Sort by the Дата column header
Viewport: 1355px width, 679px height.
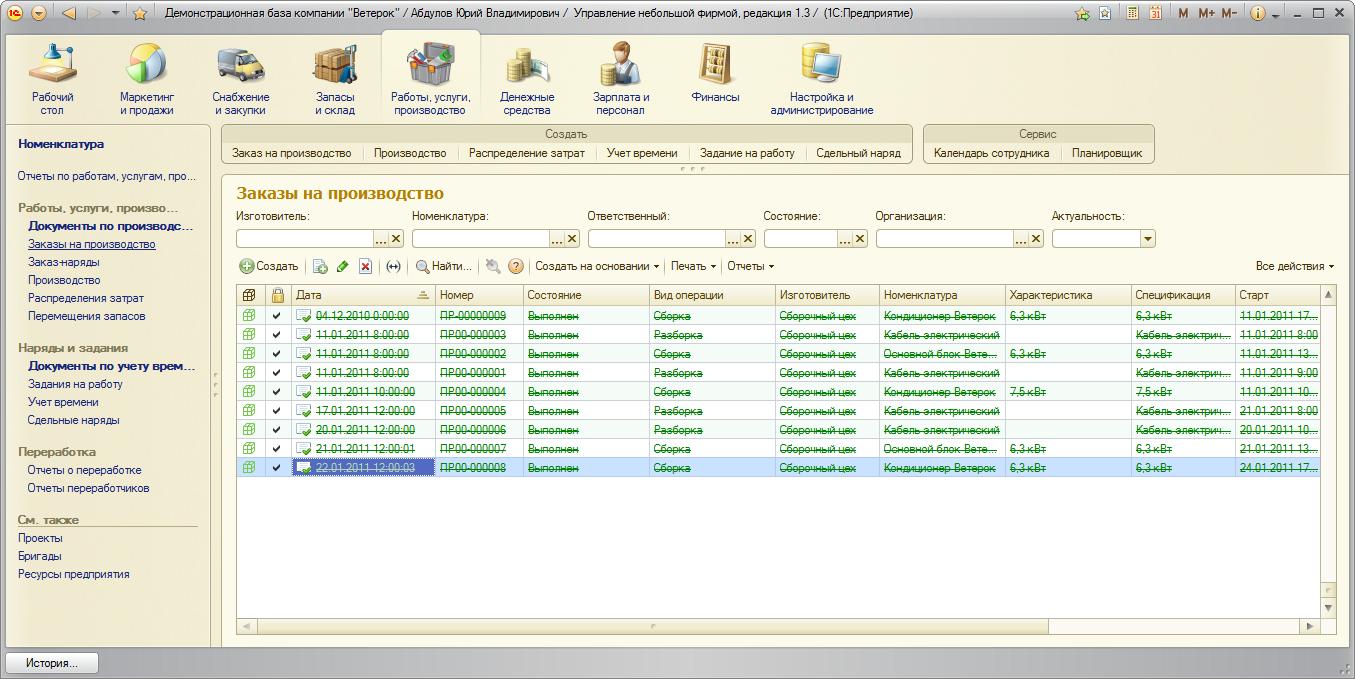coord(363,295)
